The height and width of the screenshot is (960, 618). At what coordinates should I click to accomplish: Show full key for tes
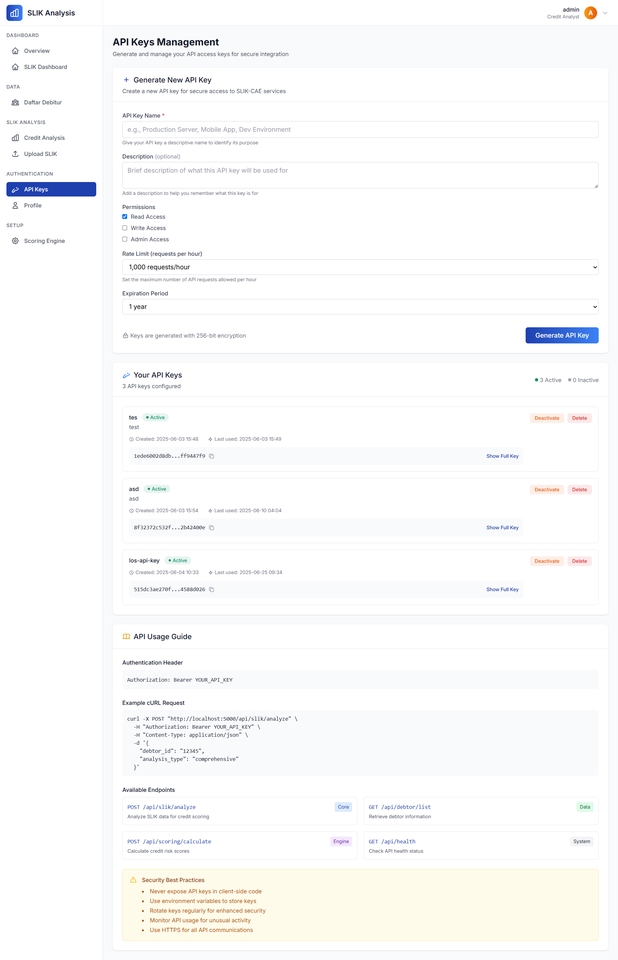coord(502,456)
